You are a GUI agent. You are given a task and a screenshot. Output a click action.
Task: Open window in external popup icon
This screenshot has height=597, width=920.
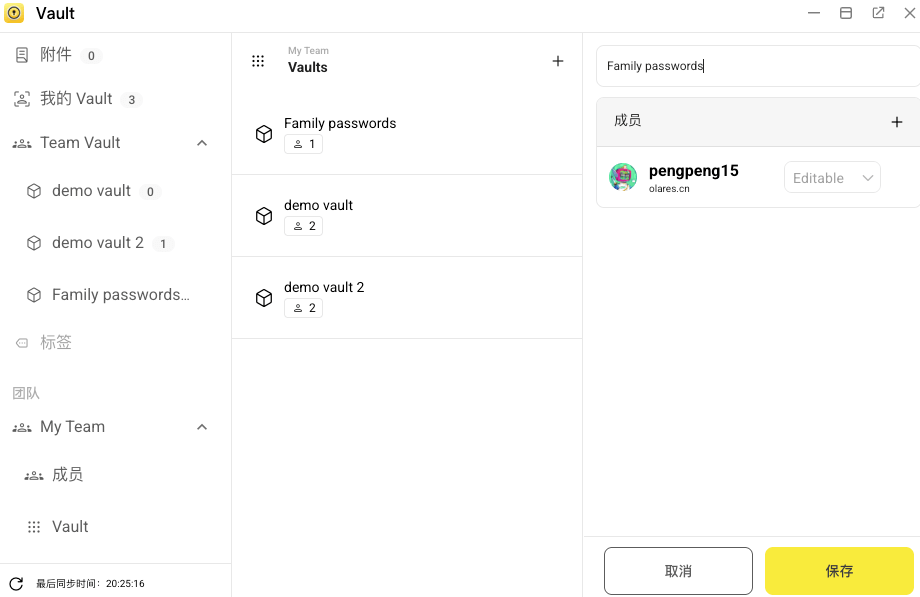click(x=878, y=13)
